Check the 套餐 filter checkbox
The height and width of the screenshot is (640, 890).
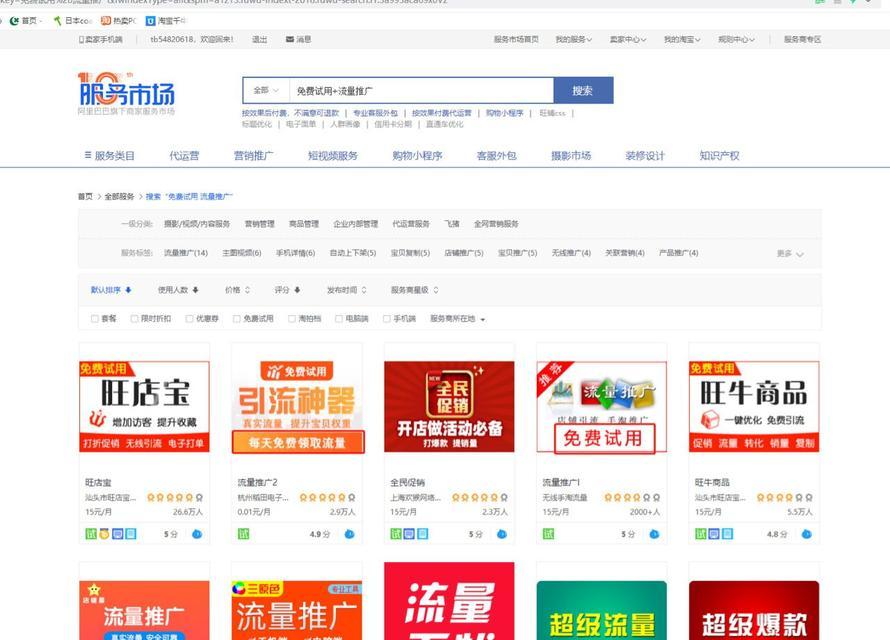(x=95, y=319)
